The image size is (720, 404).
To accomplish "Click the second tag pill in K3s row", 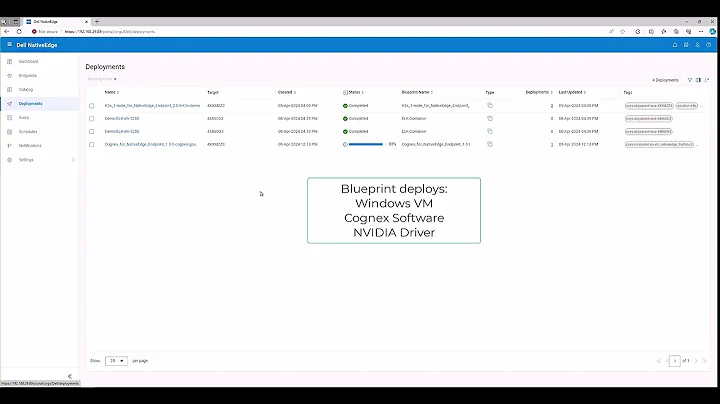I will click(686, 106).
